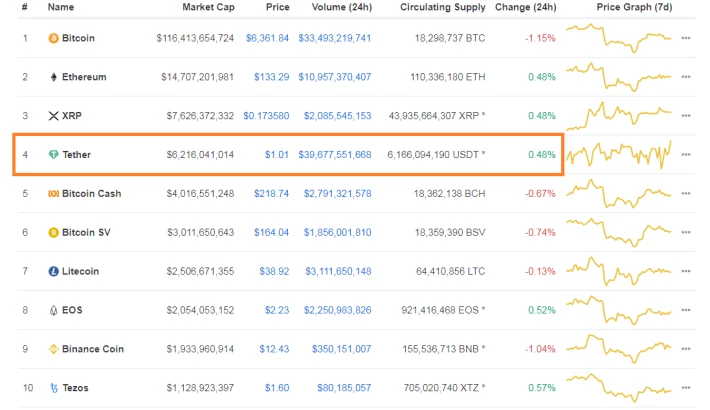Open the Ethereum name link
Viewport: 710px width, 410px height.
[x=84, y=77]
